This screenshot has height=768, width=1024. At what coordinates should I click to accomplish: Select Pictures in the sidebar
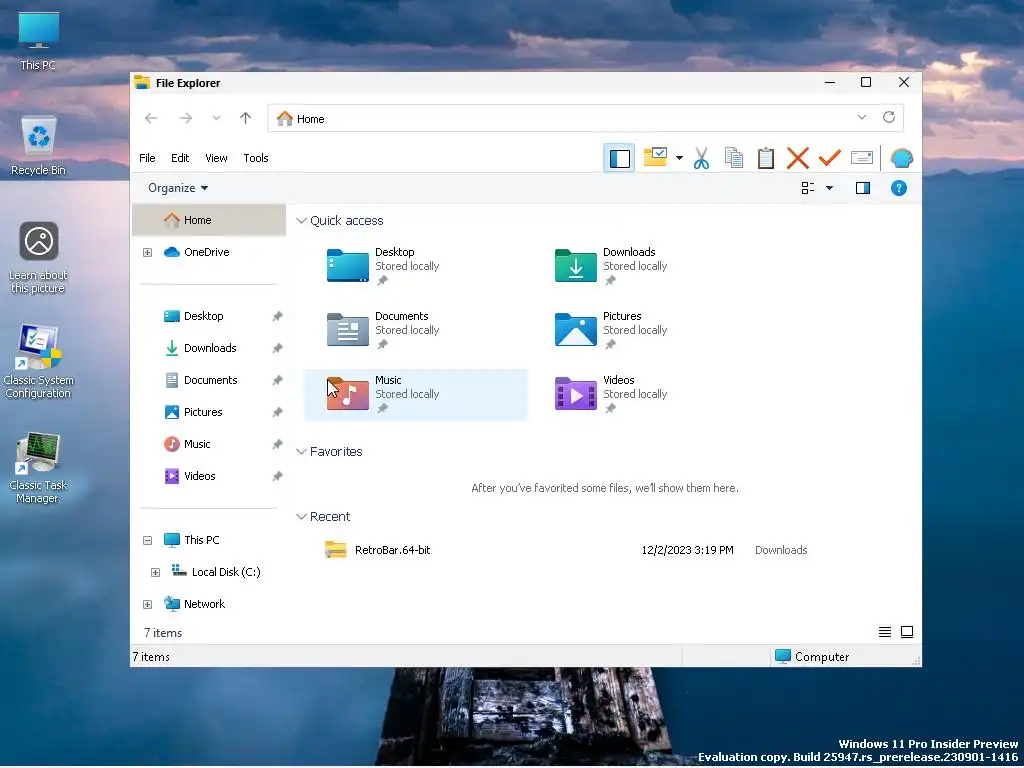pyautogui.click(x=193, y=412)
